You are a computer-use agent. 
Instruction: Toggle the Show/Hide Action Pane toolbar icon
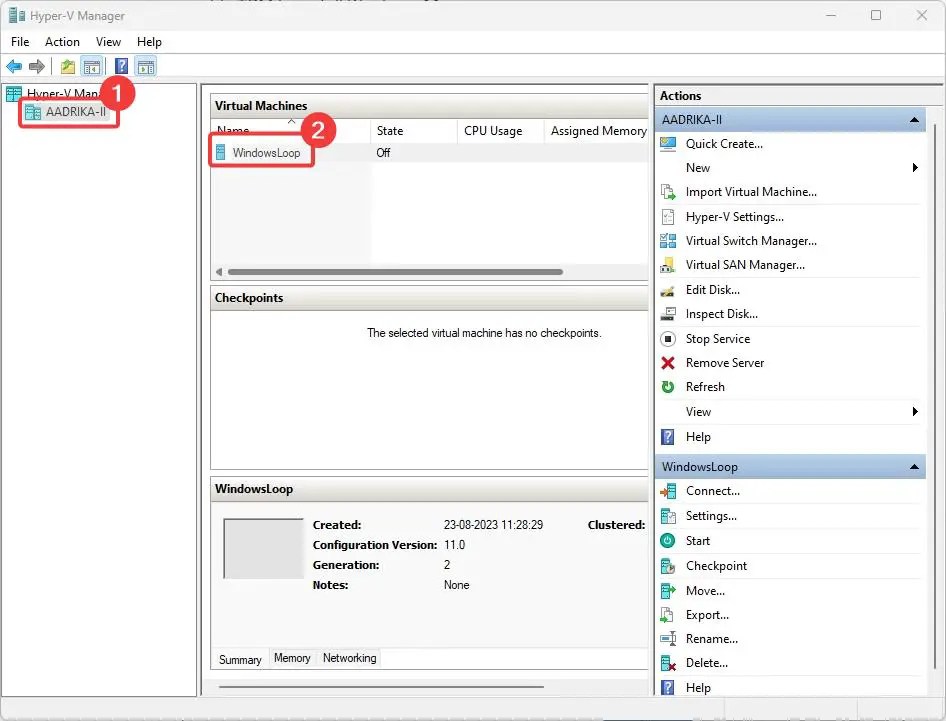coord(146,66)
